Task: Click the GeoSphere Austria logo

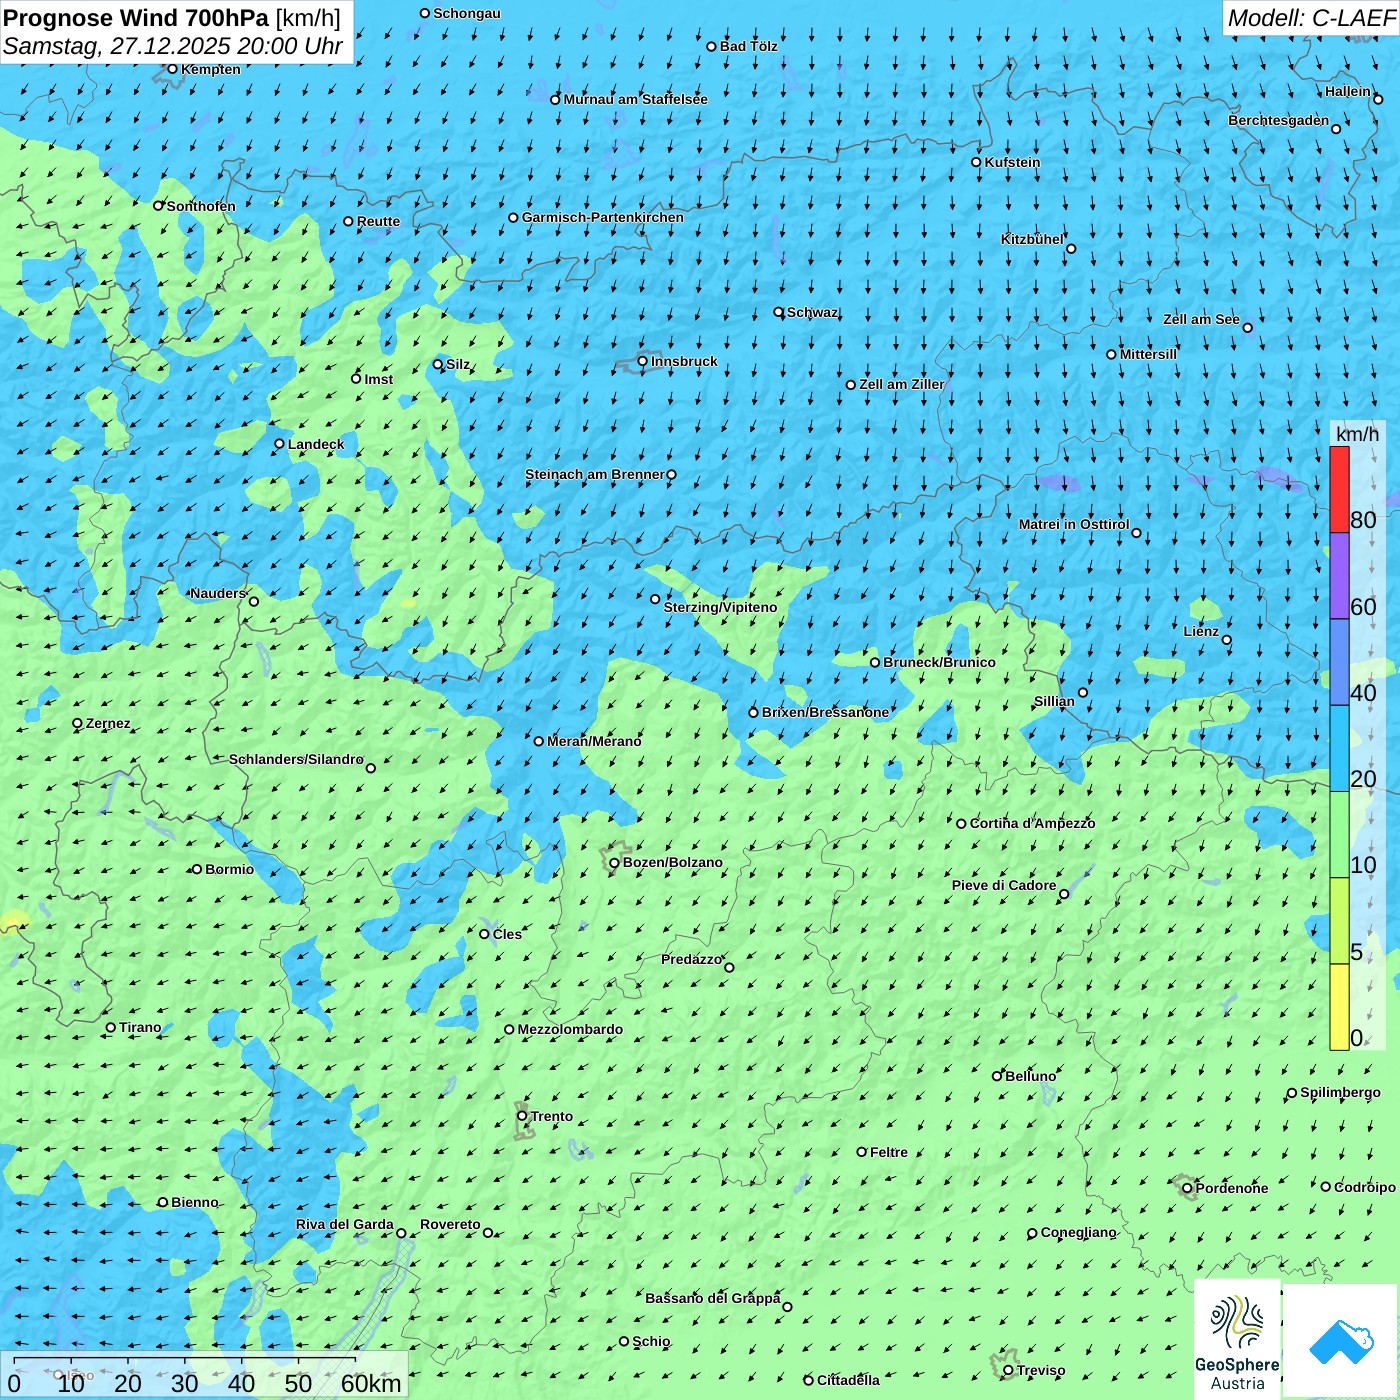Action: tap(1237, 1339)
